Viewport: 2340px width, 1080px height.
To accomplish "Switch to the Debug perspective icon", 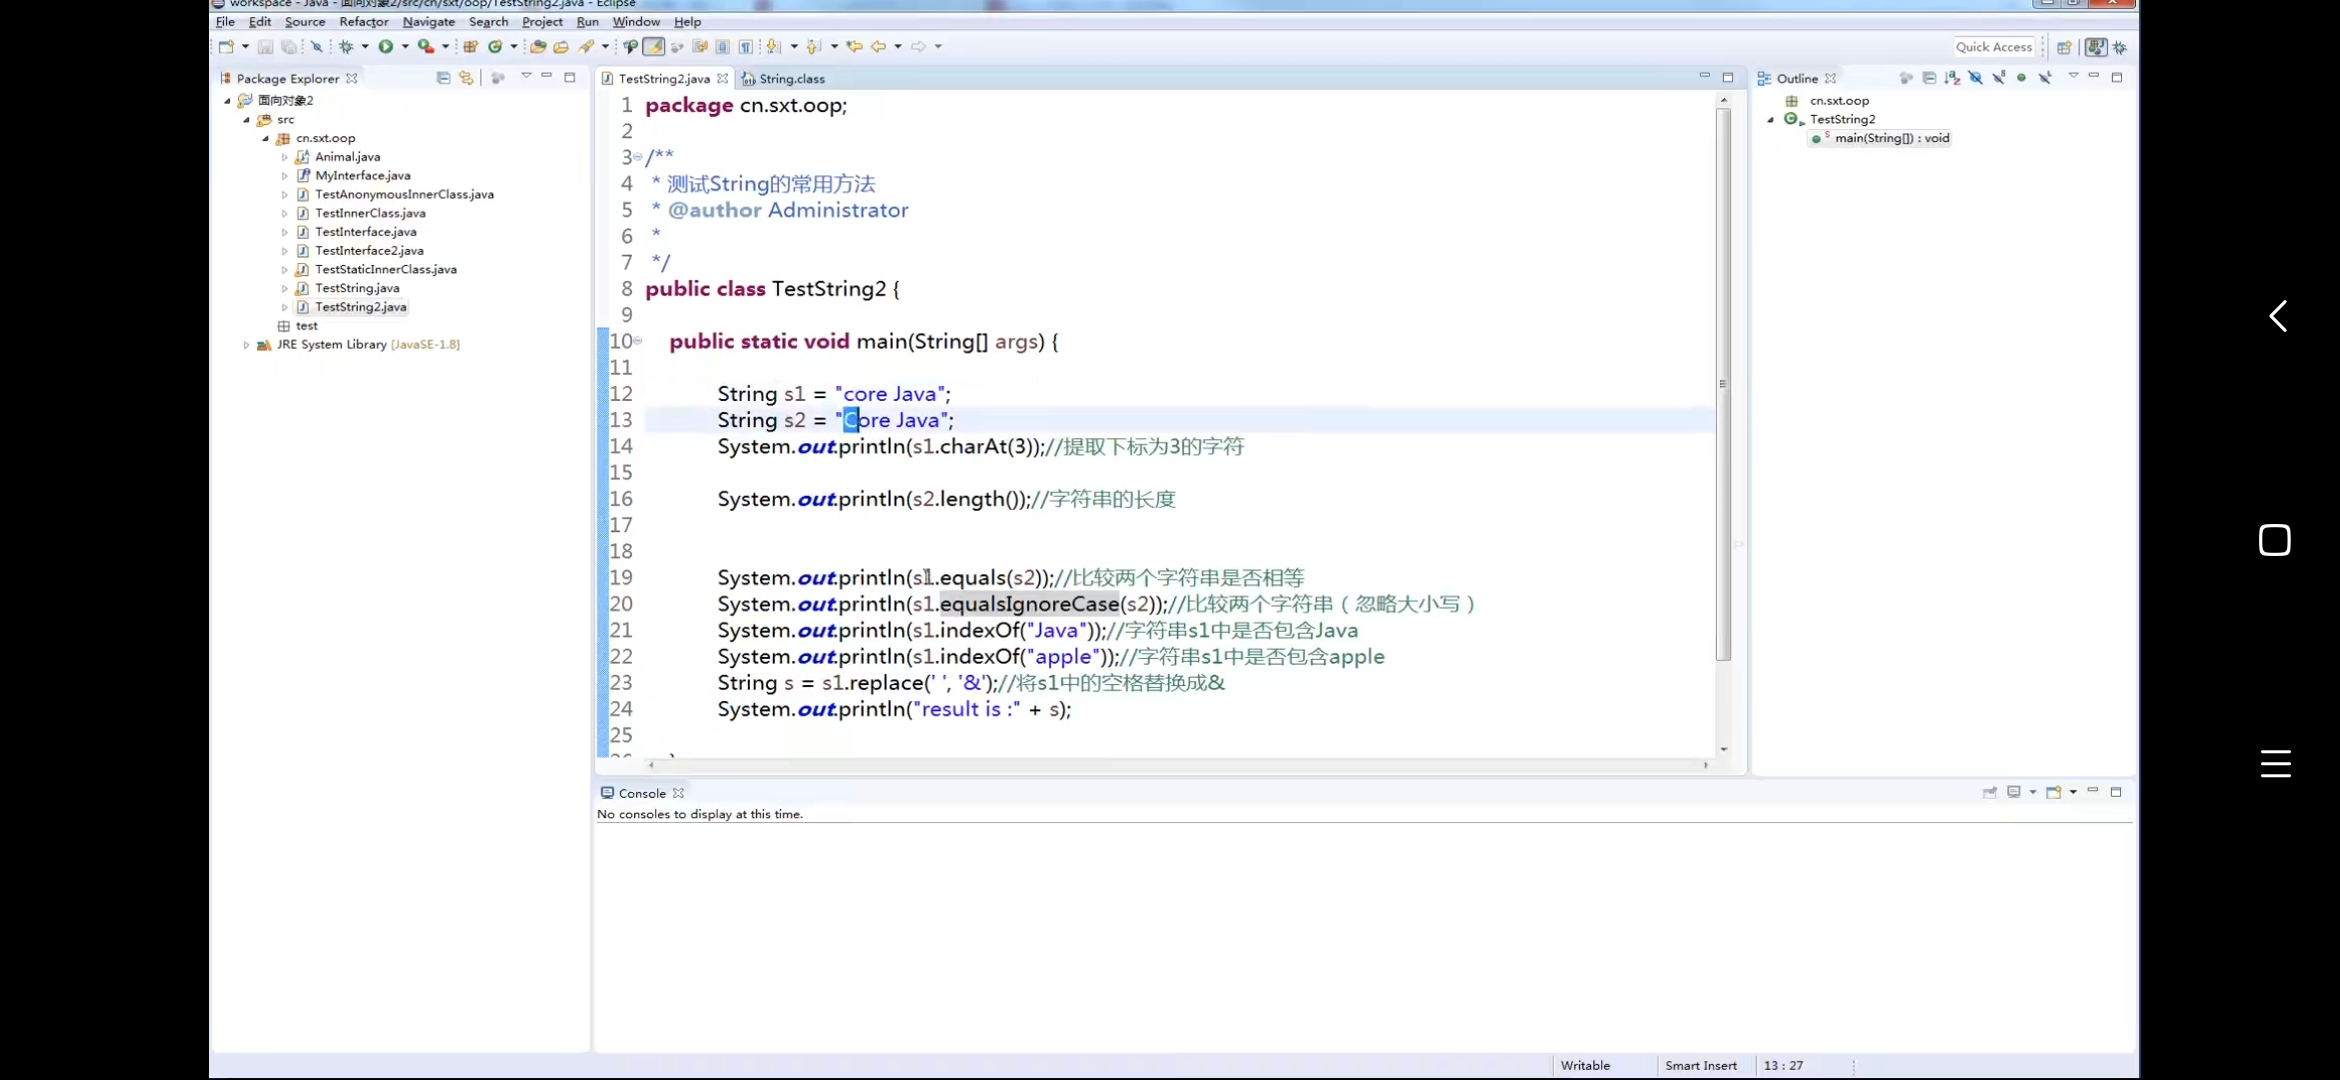I will [2120, 47].
